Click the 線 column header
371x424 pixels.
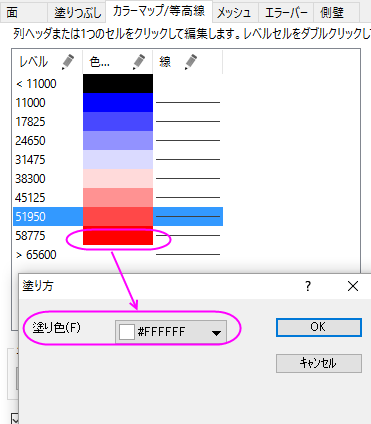[188, 62]
